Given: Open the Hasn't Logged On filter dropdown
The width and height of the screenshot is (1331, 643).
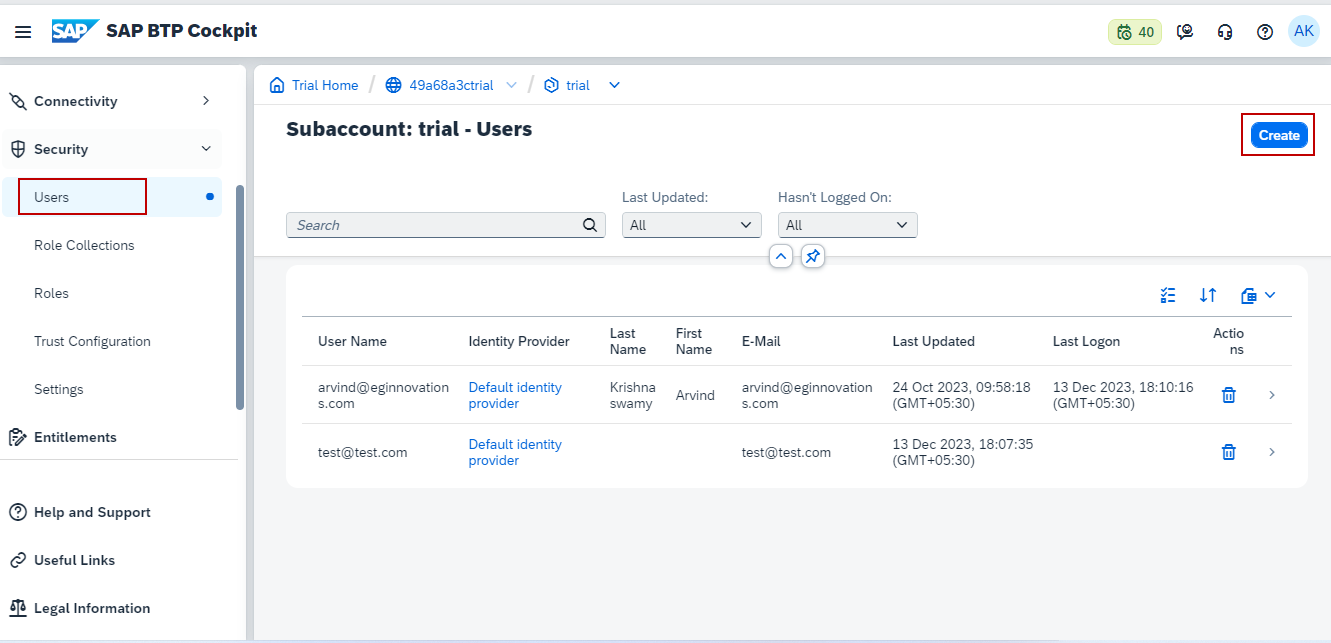Looking at the screenshot, I should 848,225.
